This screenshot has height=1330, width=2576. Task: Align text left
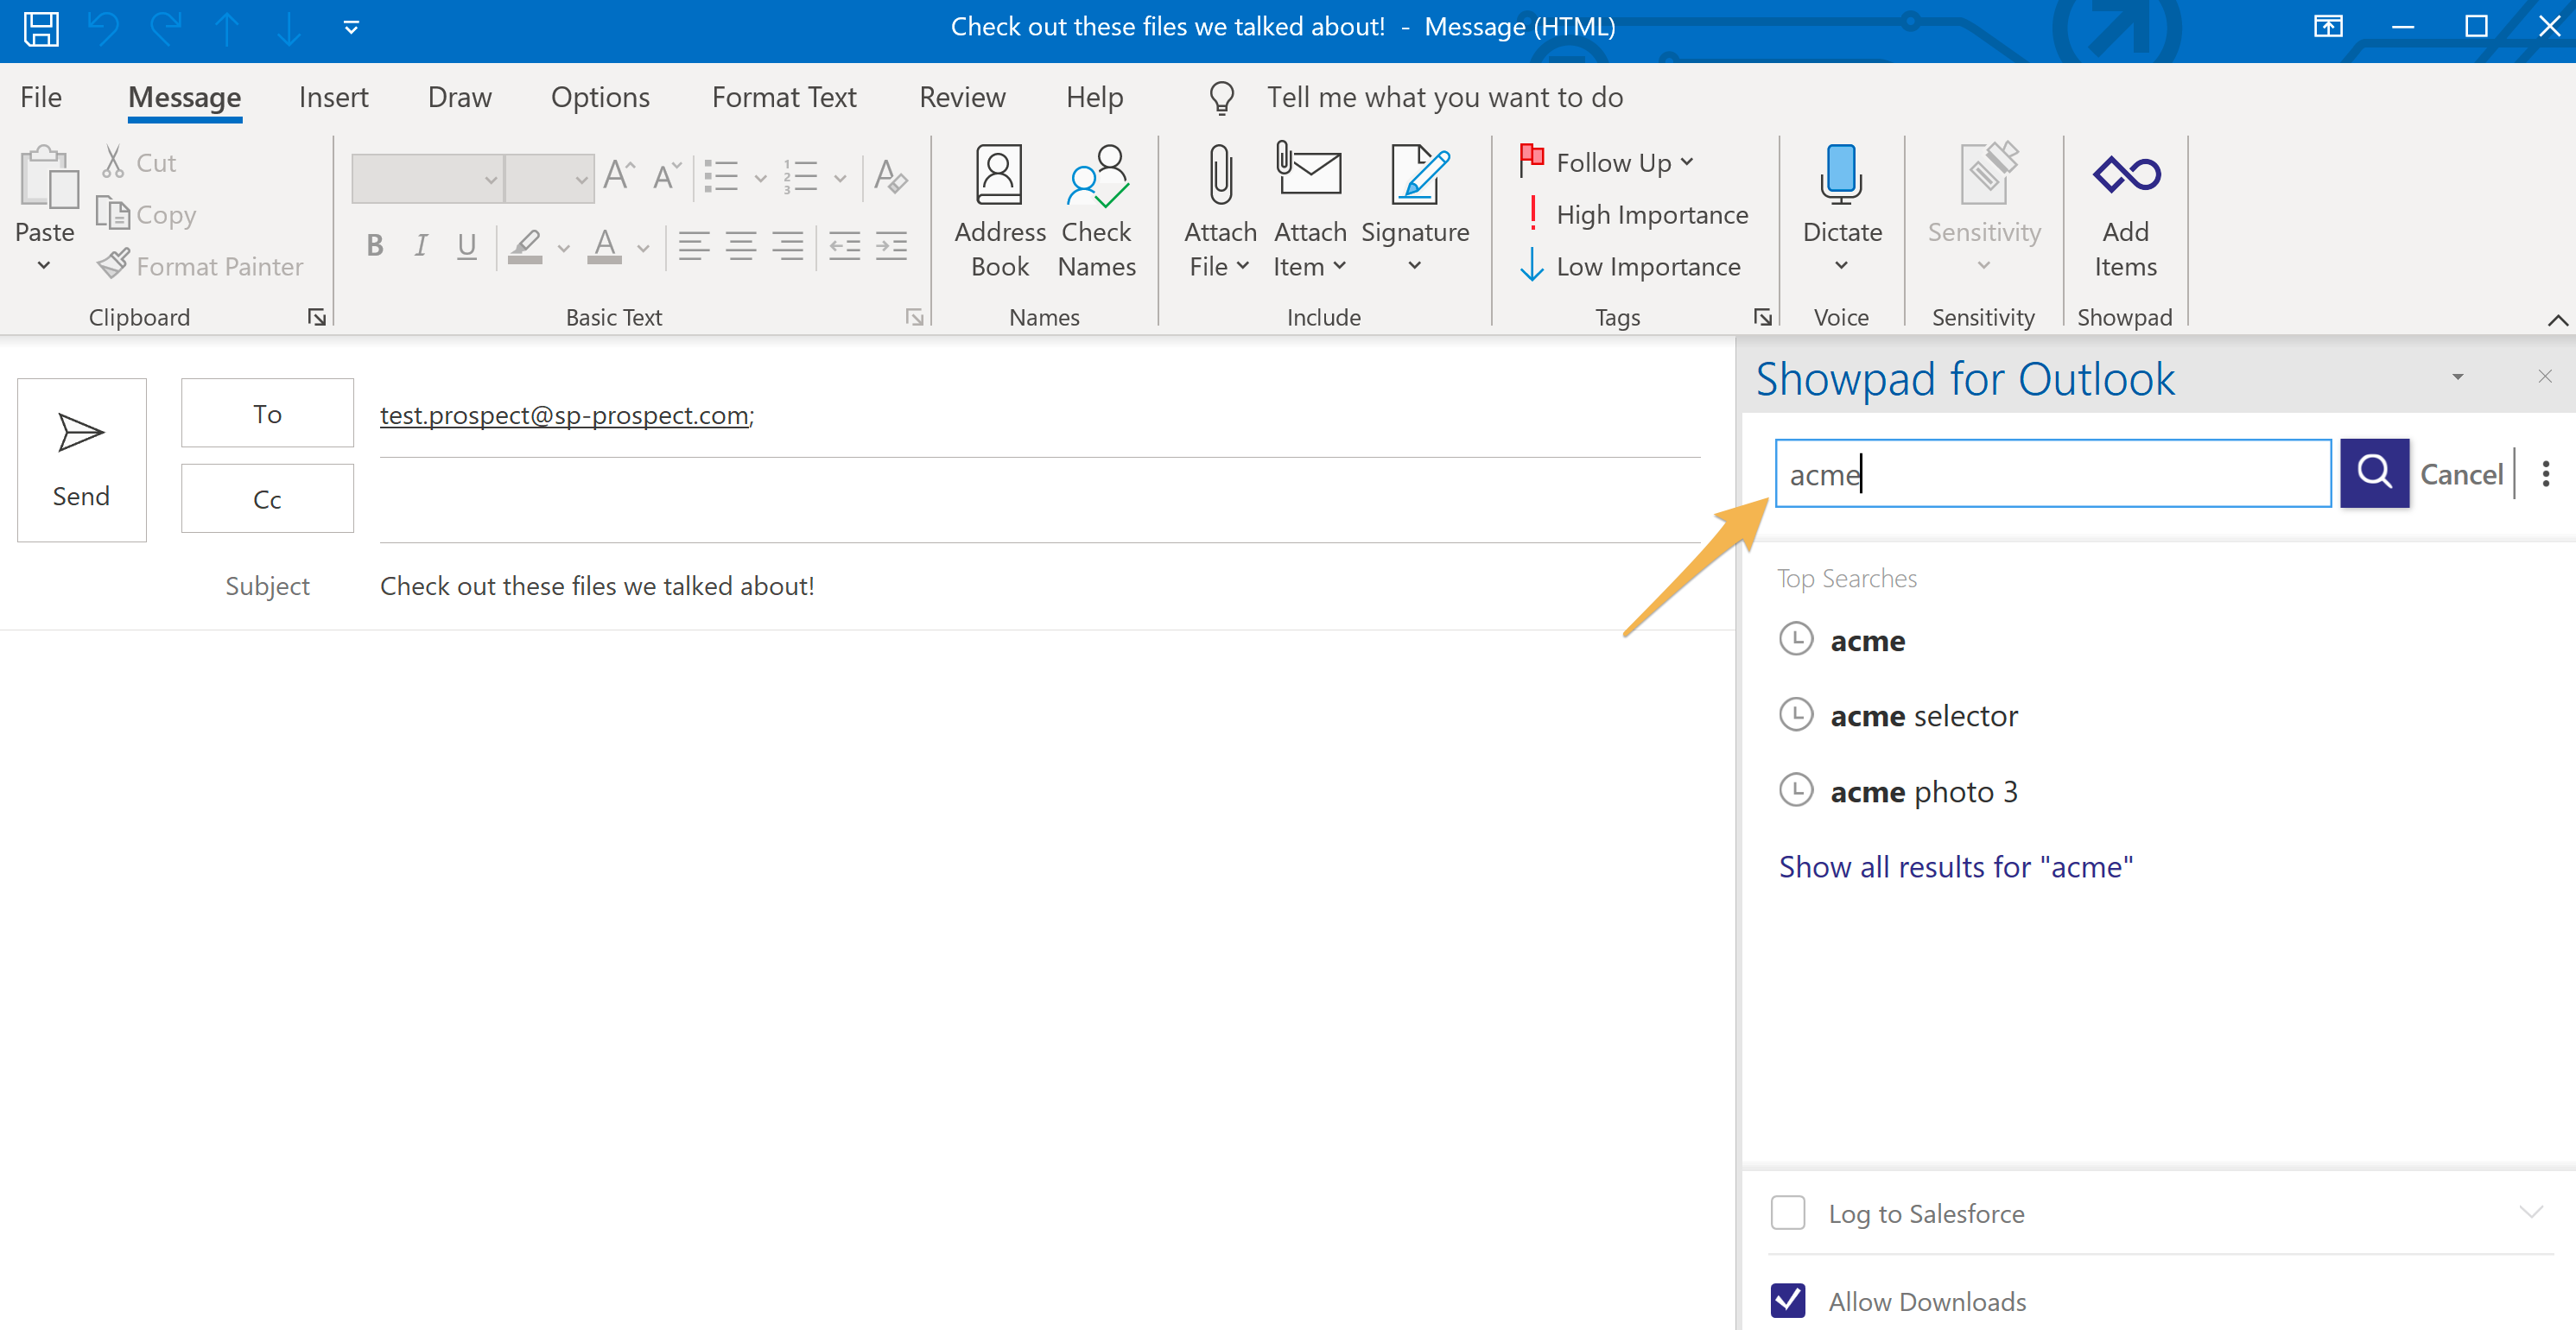(x=694, y=245)
